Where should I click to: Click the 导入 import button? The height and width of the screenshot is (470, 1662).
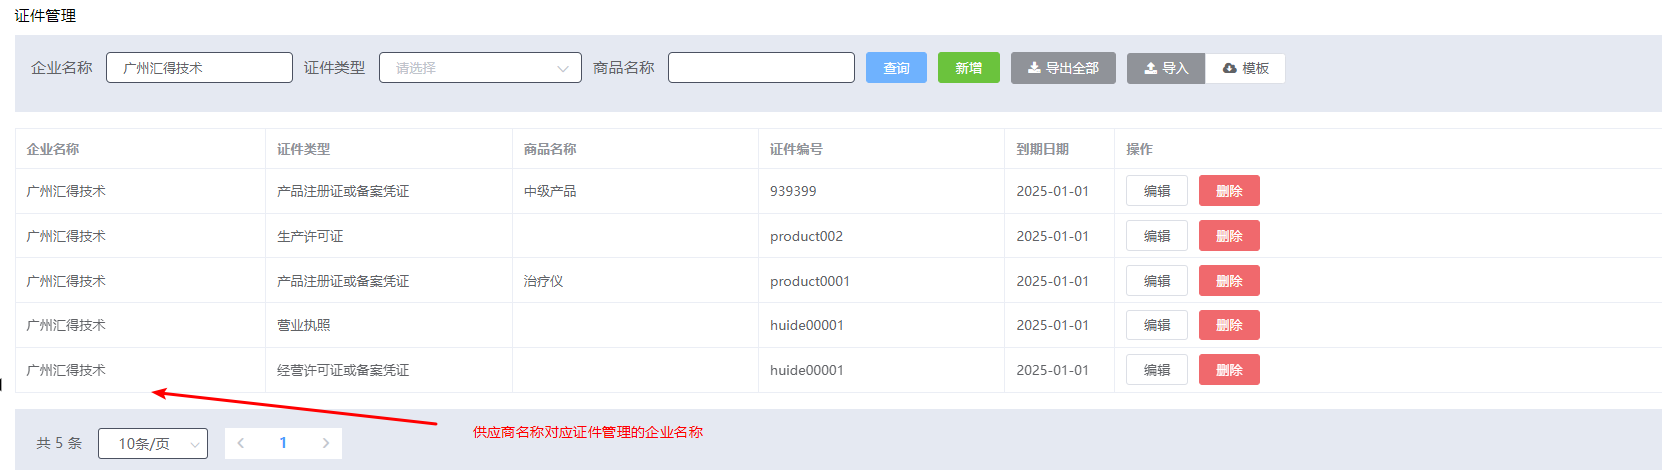(x=1166, y=68)
